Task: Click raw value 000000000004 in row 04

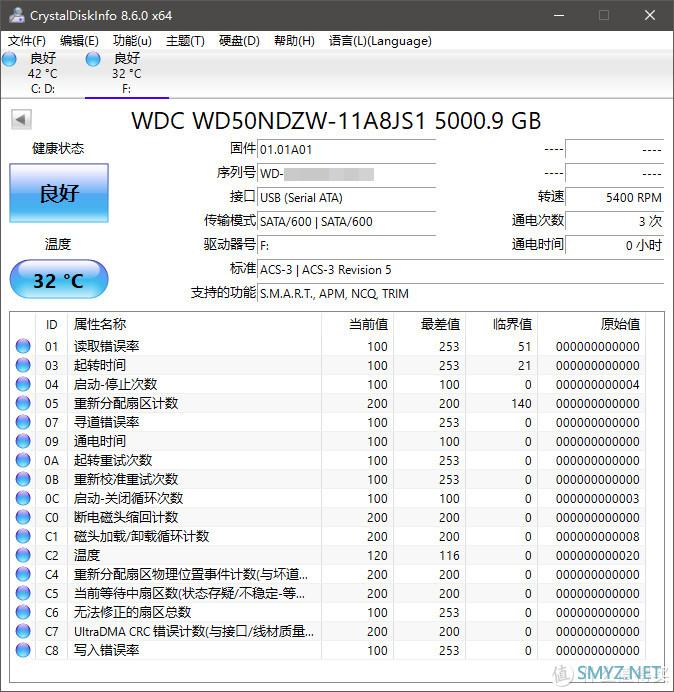Action: click(598, 384)
